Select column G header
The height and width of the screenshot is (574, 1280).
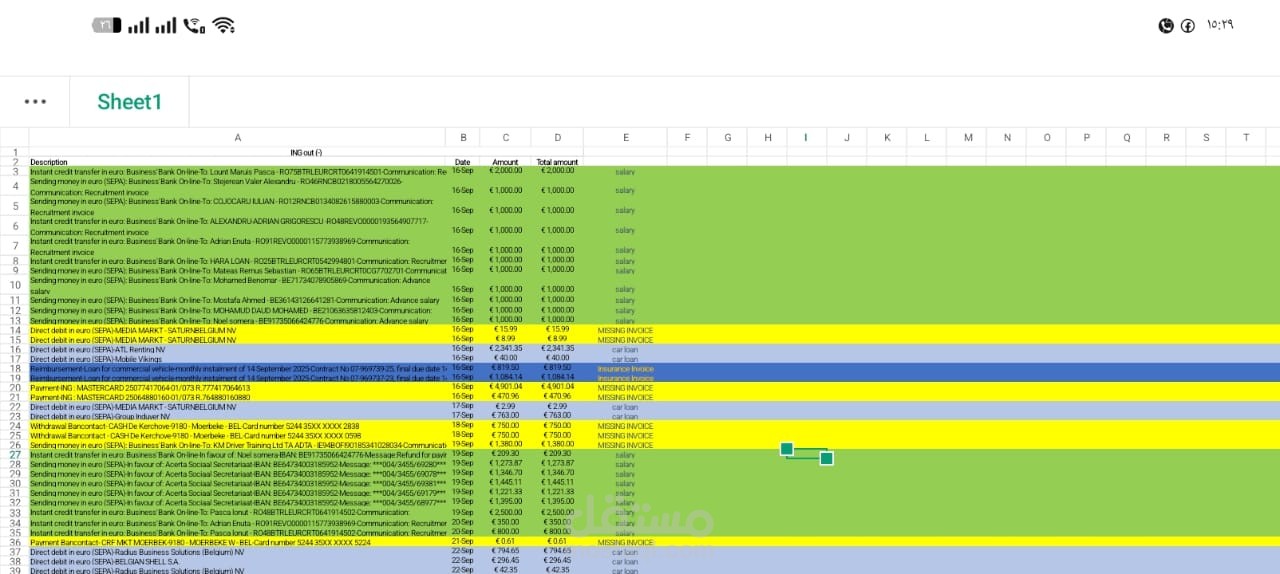pos(727,137)
